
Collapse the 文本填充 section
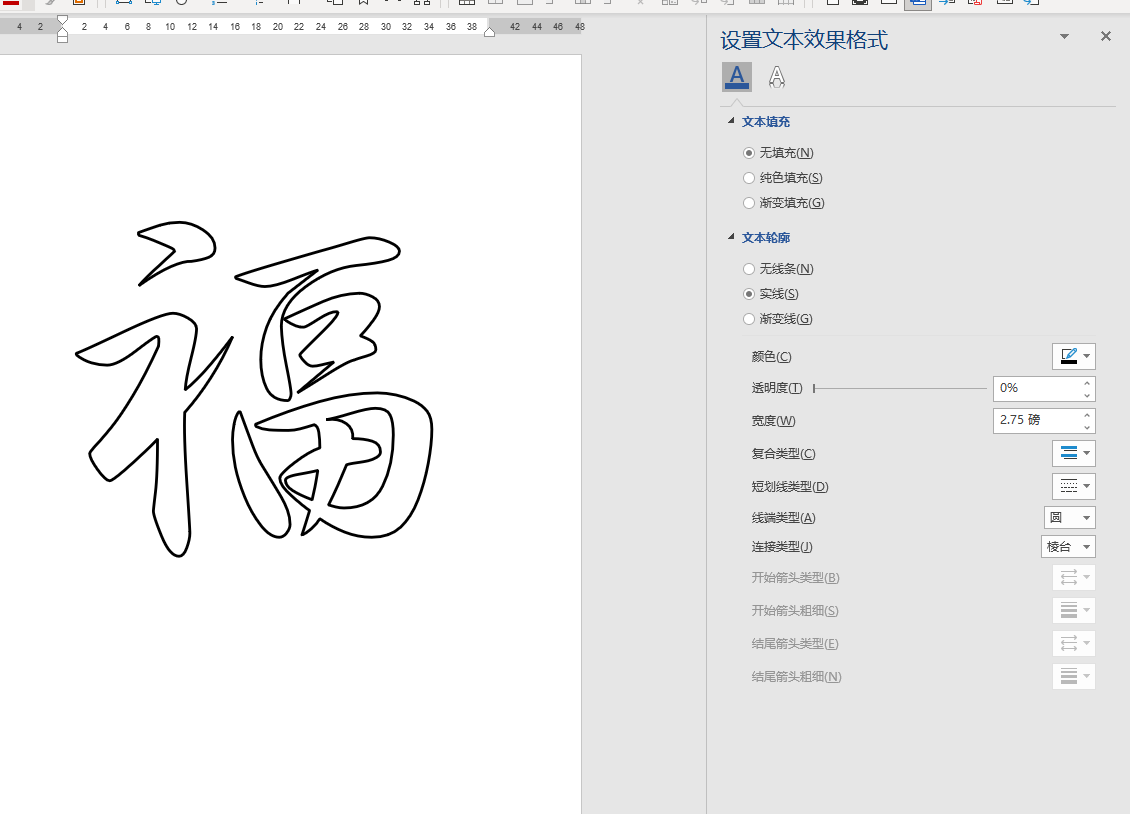pyautogui.click(x=731, y=121)
